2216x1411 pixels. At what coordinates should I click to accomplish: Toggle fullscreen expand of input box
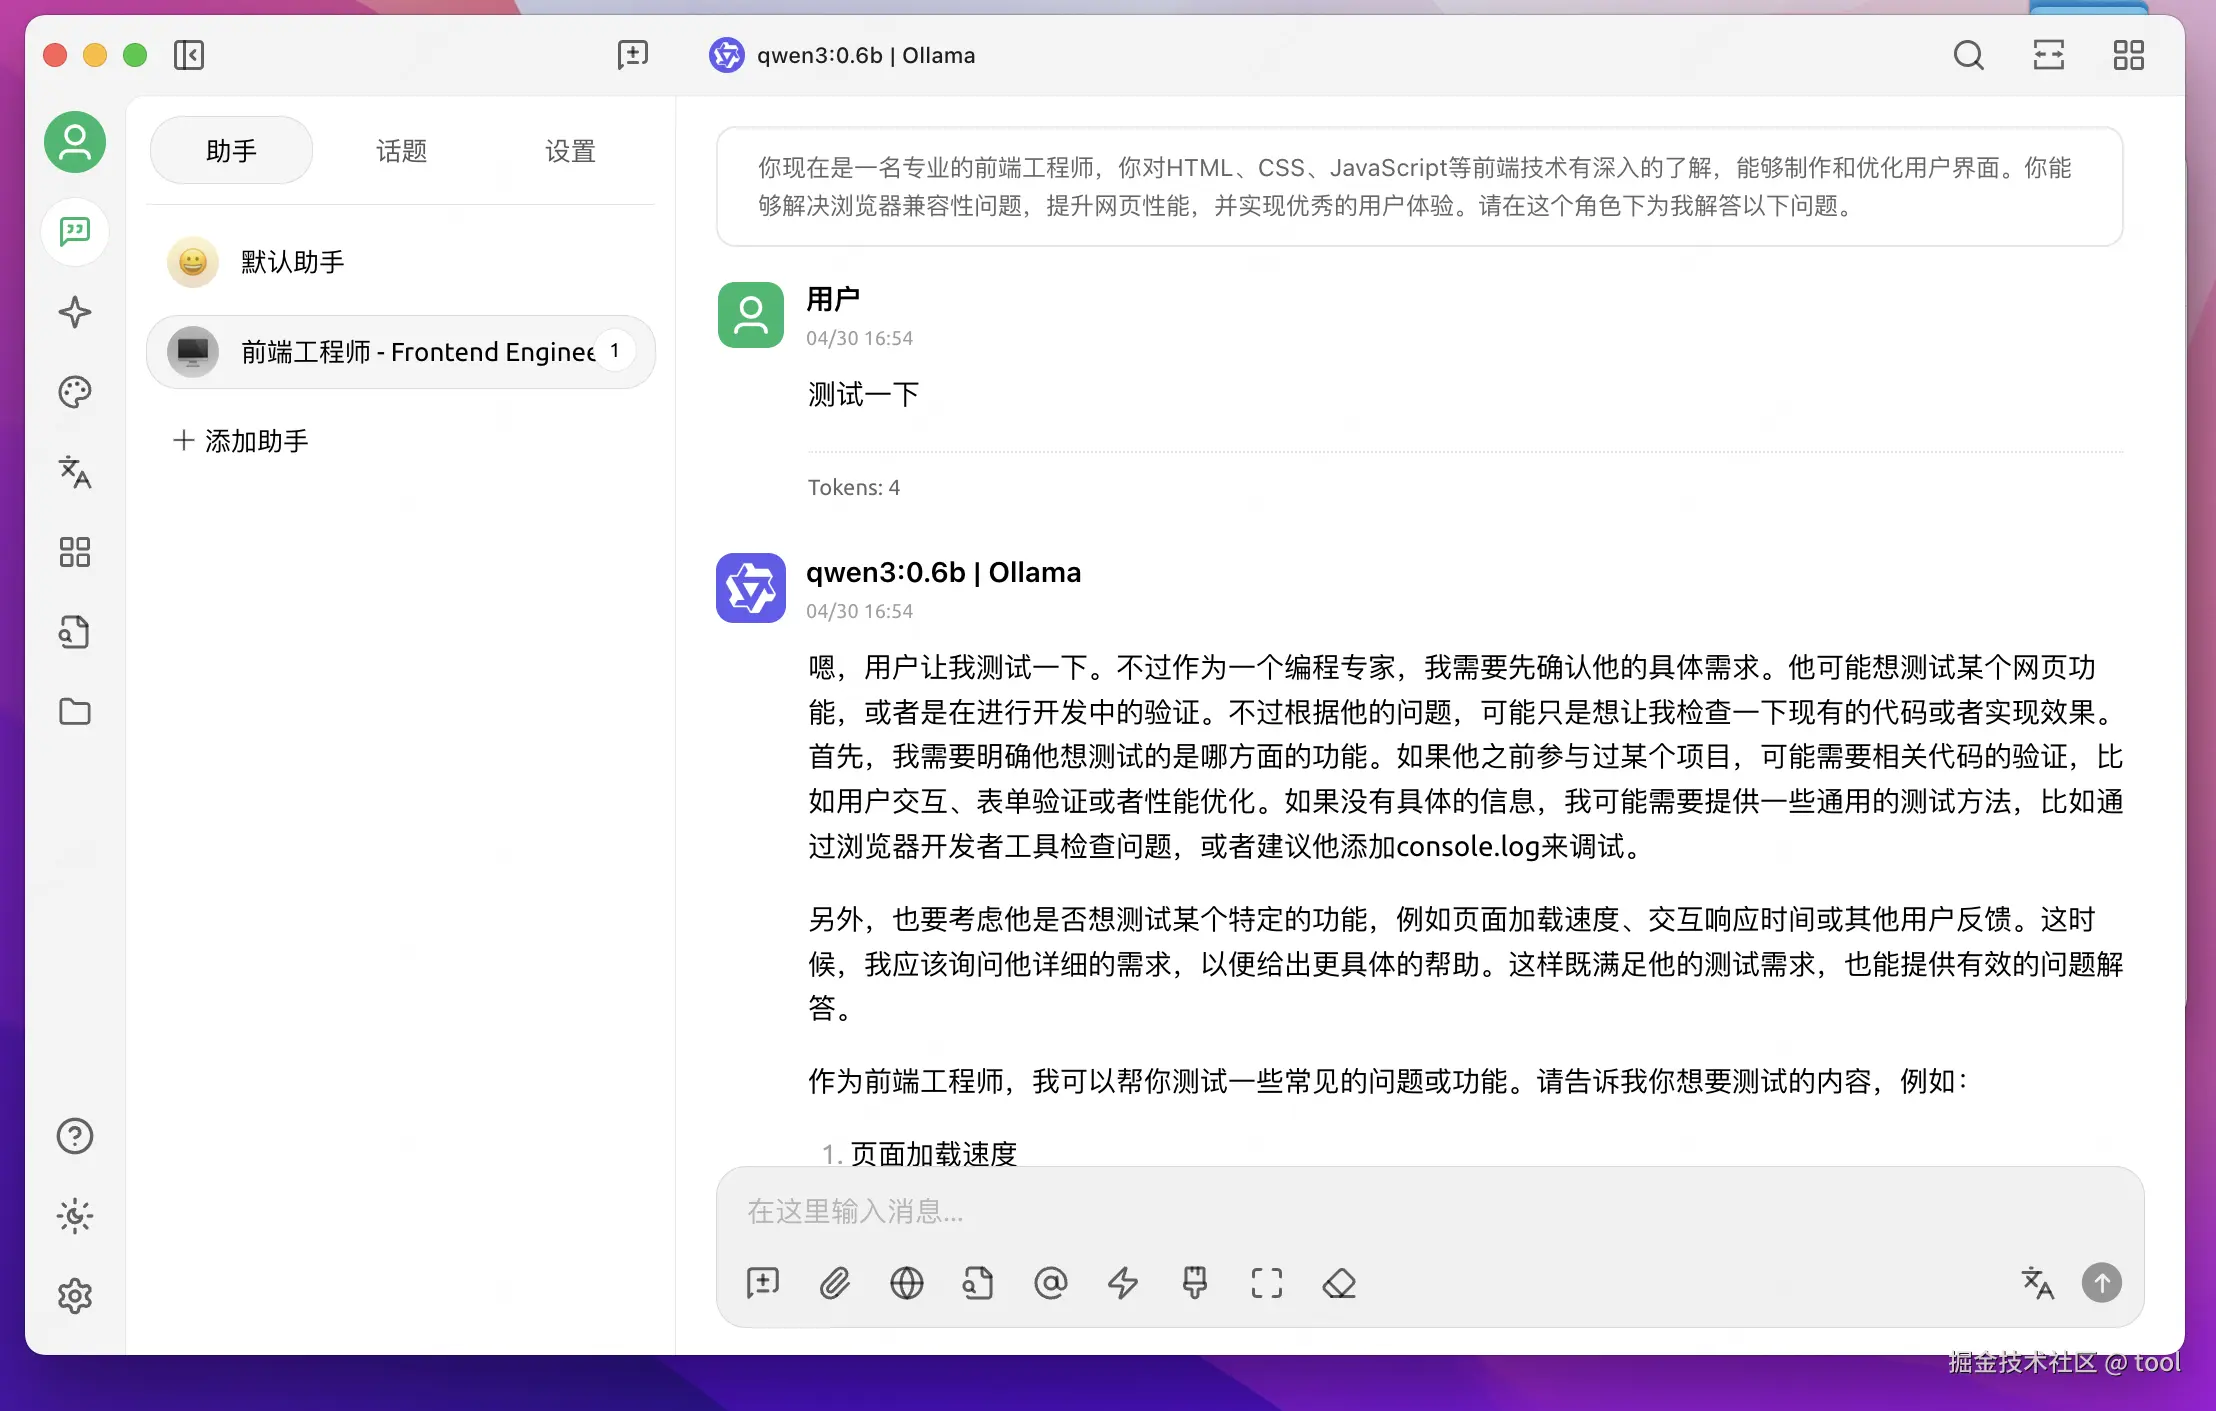pos(1266,1283)
